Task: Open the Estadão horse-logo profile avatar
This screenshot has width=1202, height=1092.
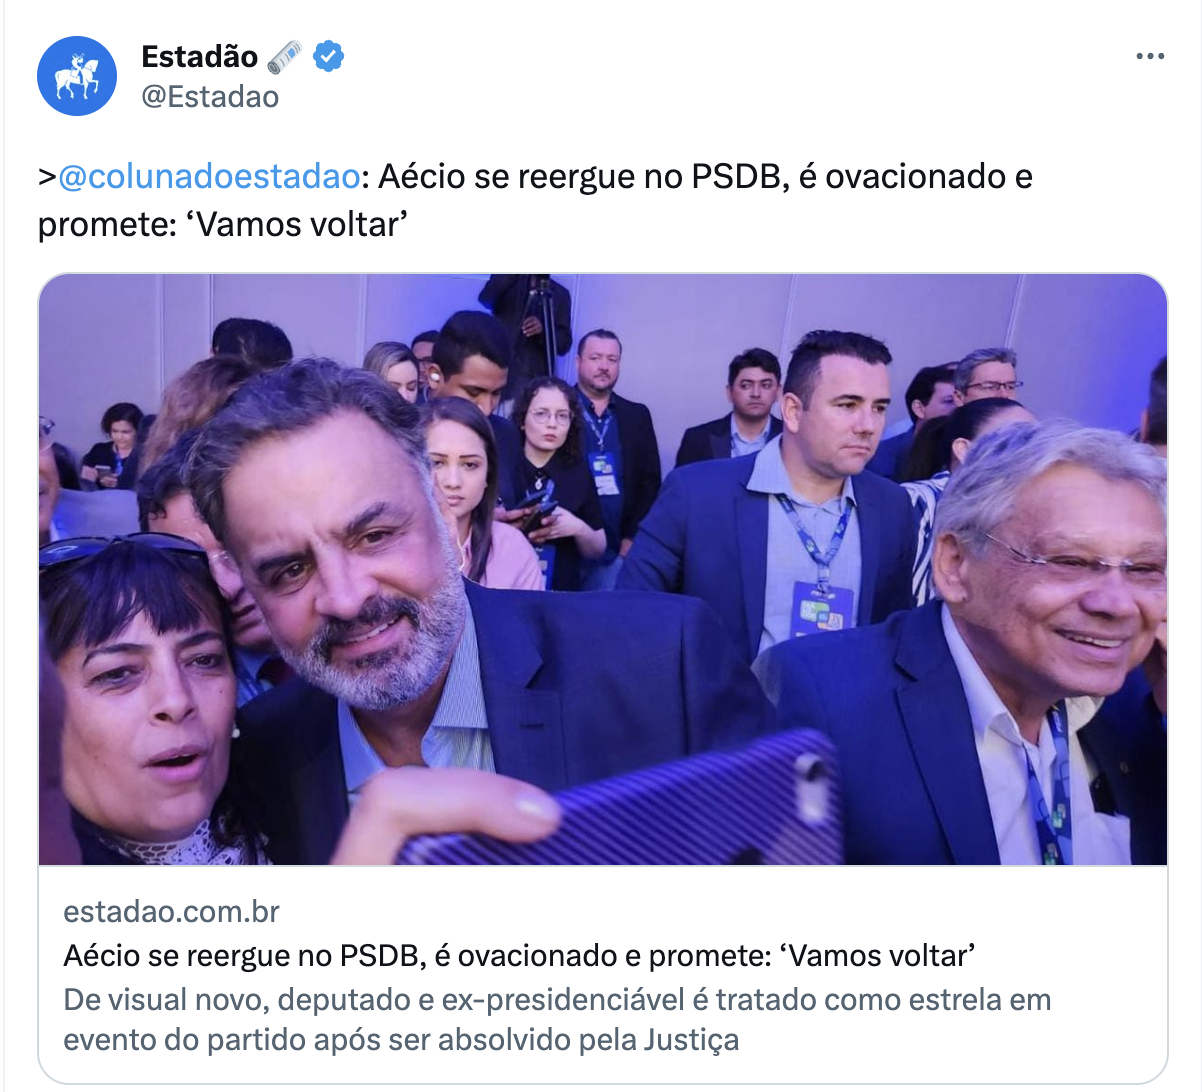Action: [77, 76]
